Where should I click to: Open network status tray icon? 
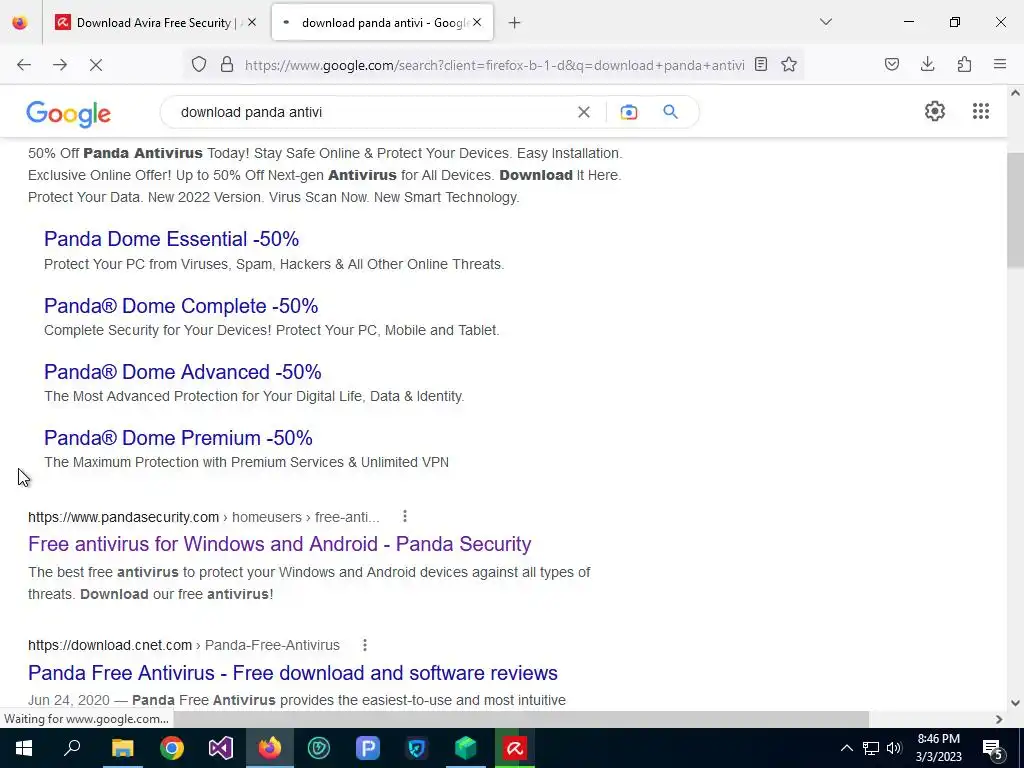pyautogui.click(x=871, y=748)
